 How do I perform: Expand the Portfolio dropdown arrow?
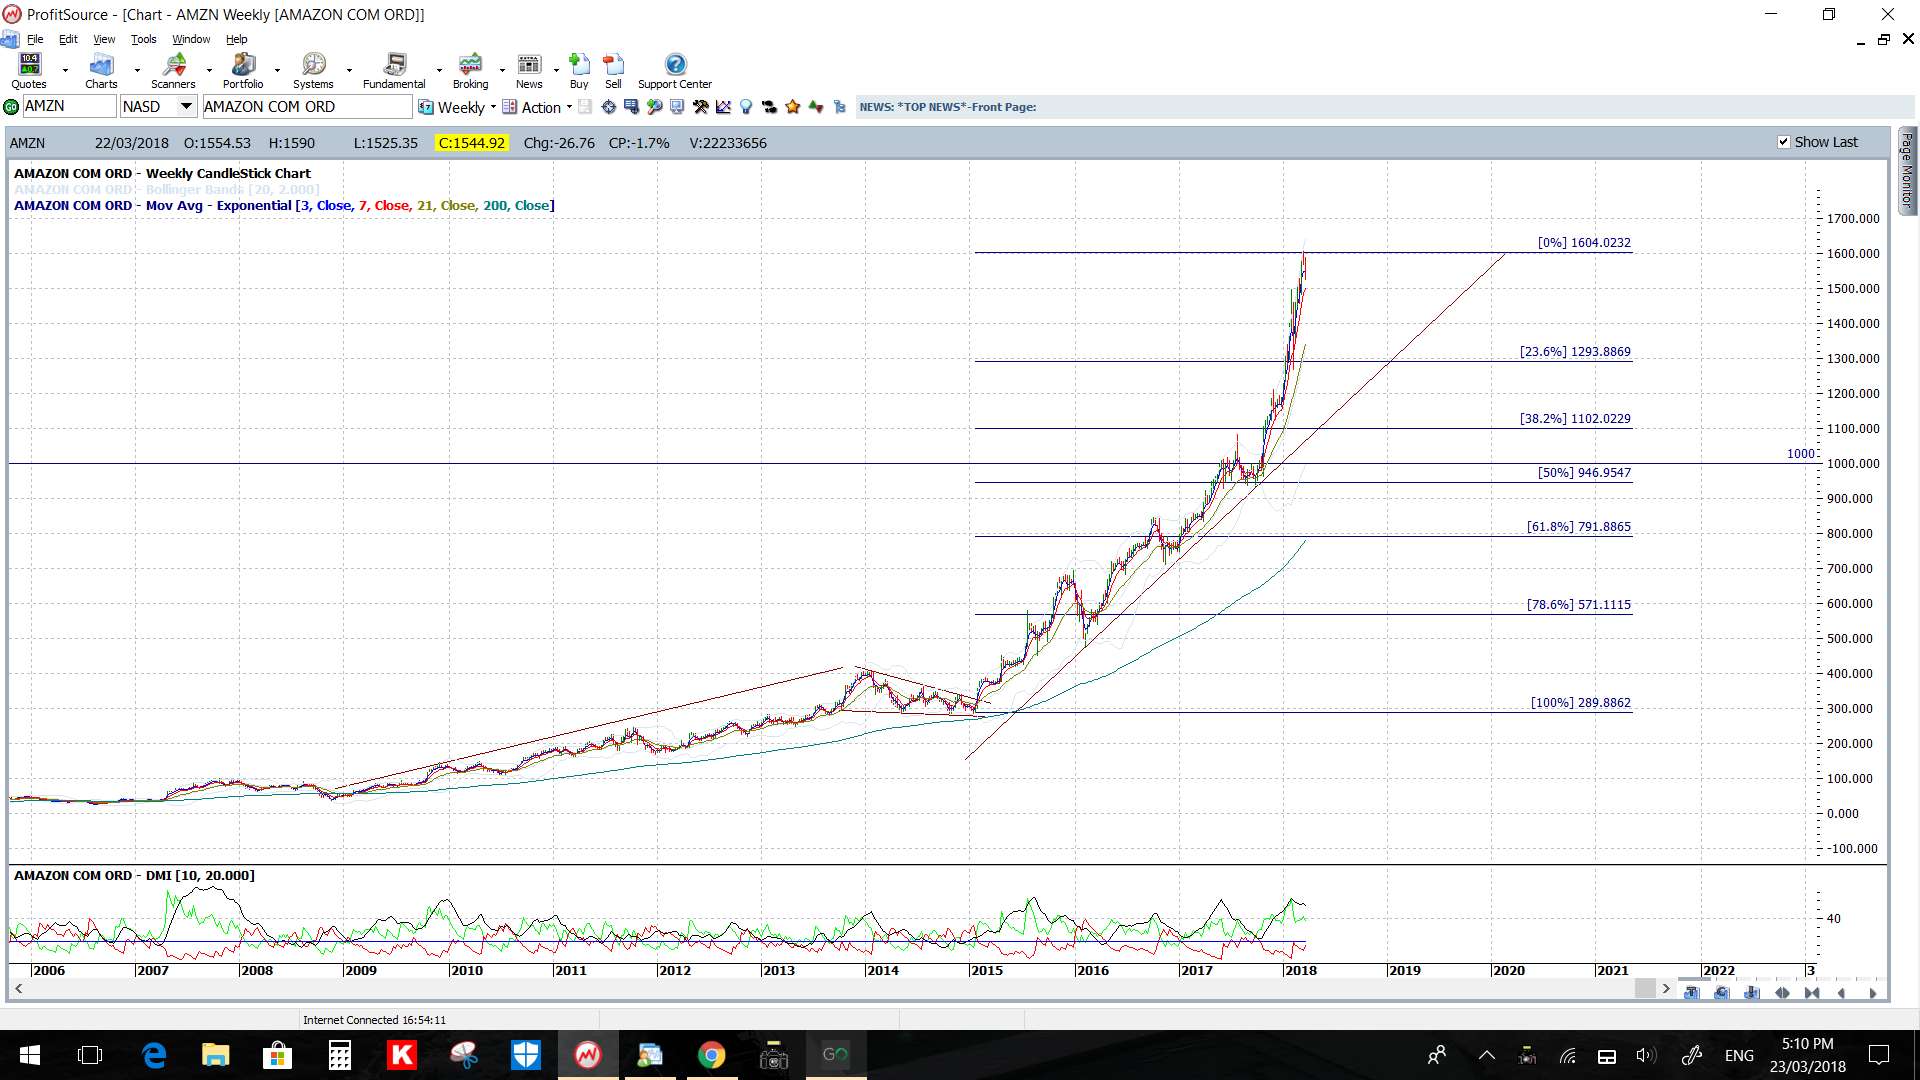pos(277,71)
